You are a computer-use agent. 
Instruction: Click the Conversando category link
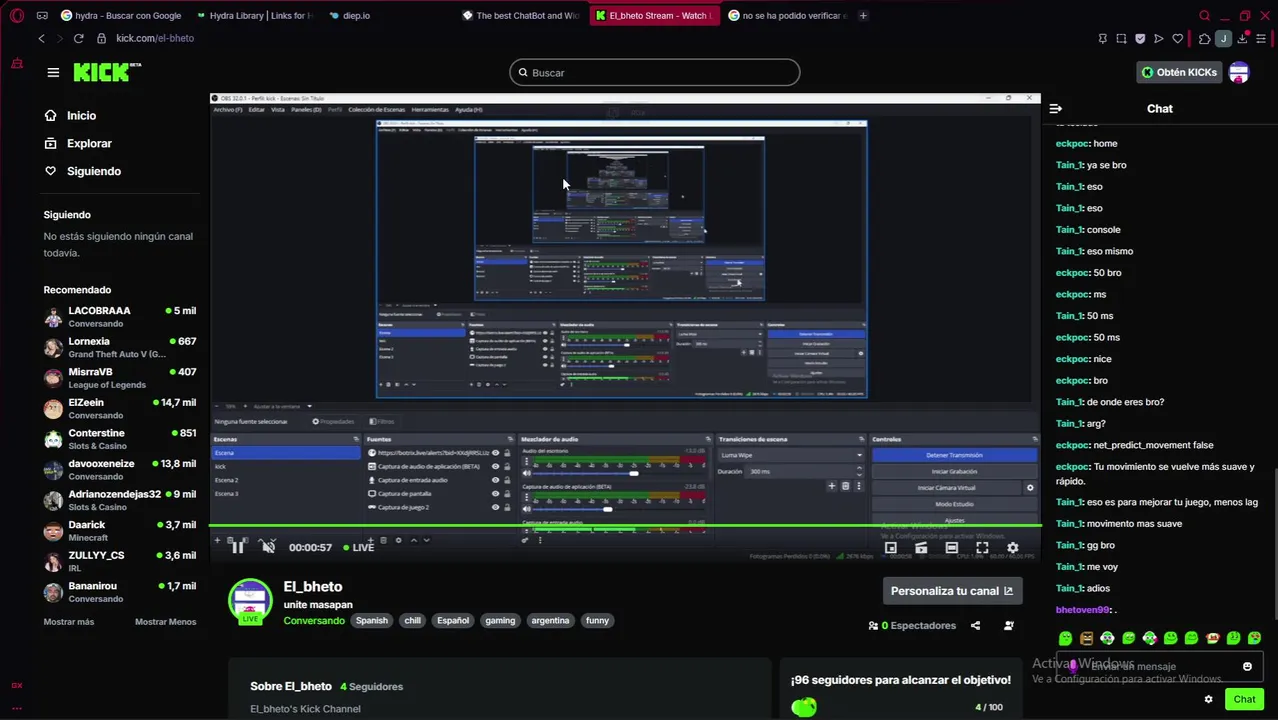pyautogui.click(x=314, y=621)
